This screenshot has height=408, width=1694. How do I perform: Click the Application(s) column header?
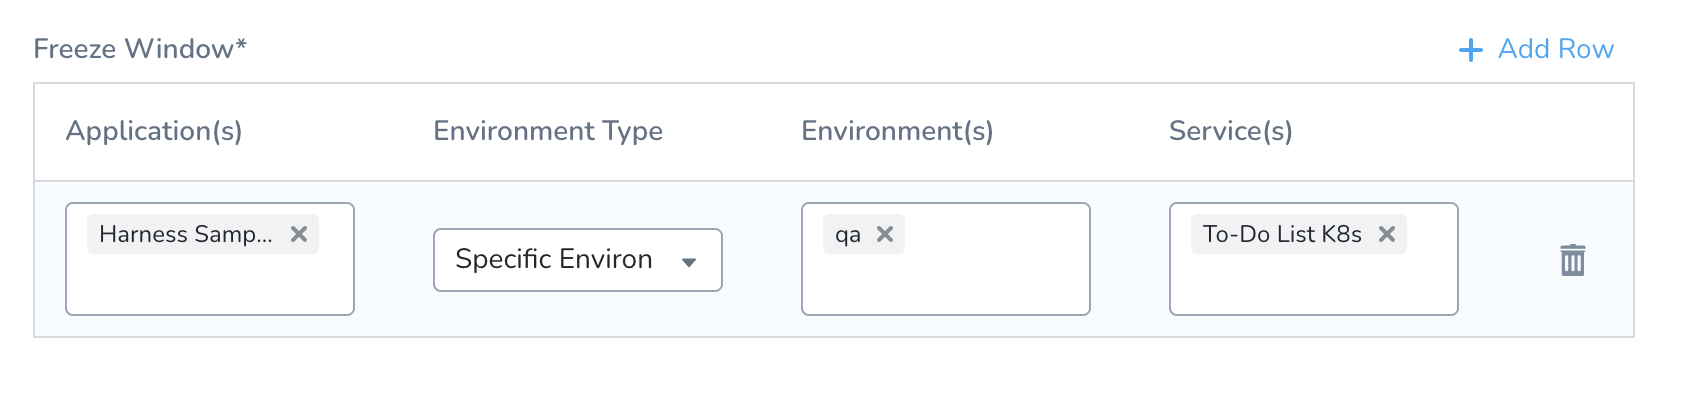point(154,131)
